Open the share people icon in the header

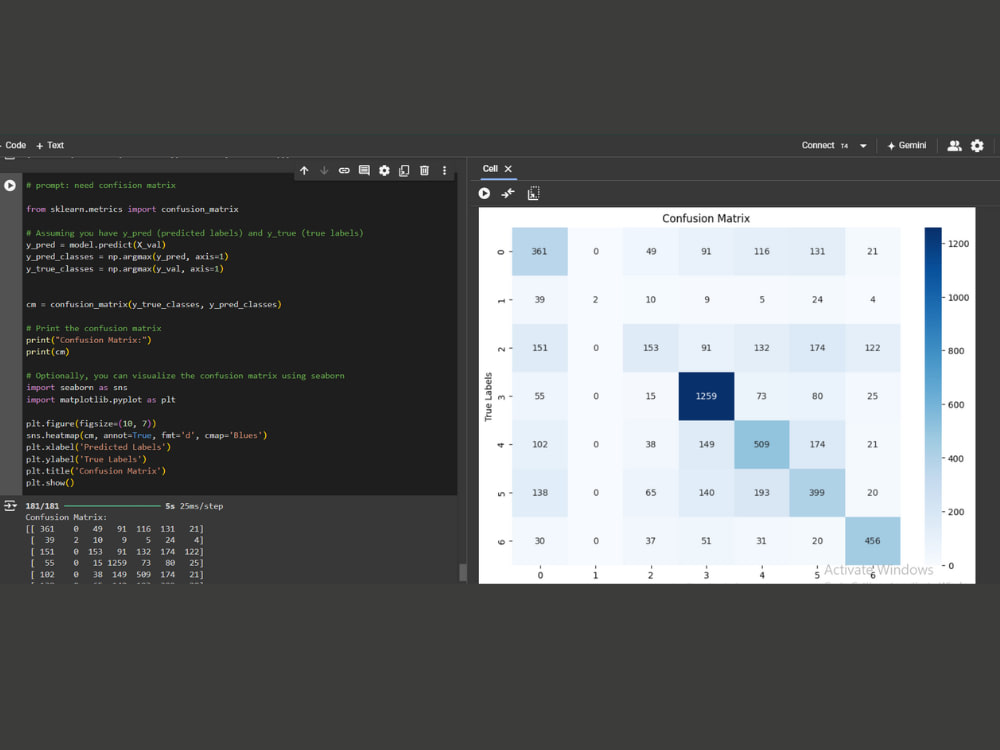point(954,146)
